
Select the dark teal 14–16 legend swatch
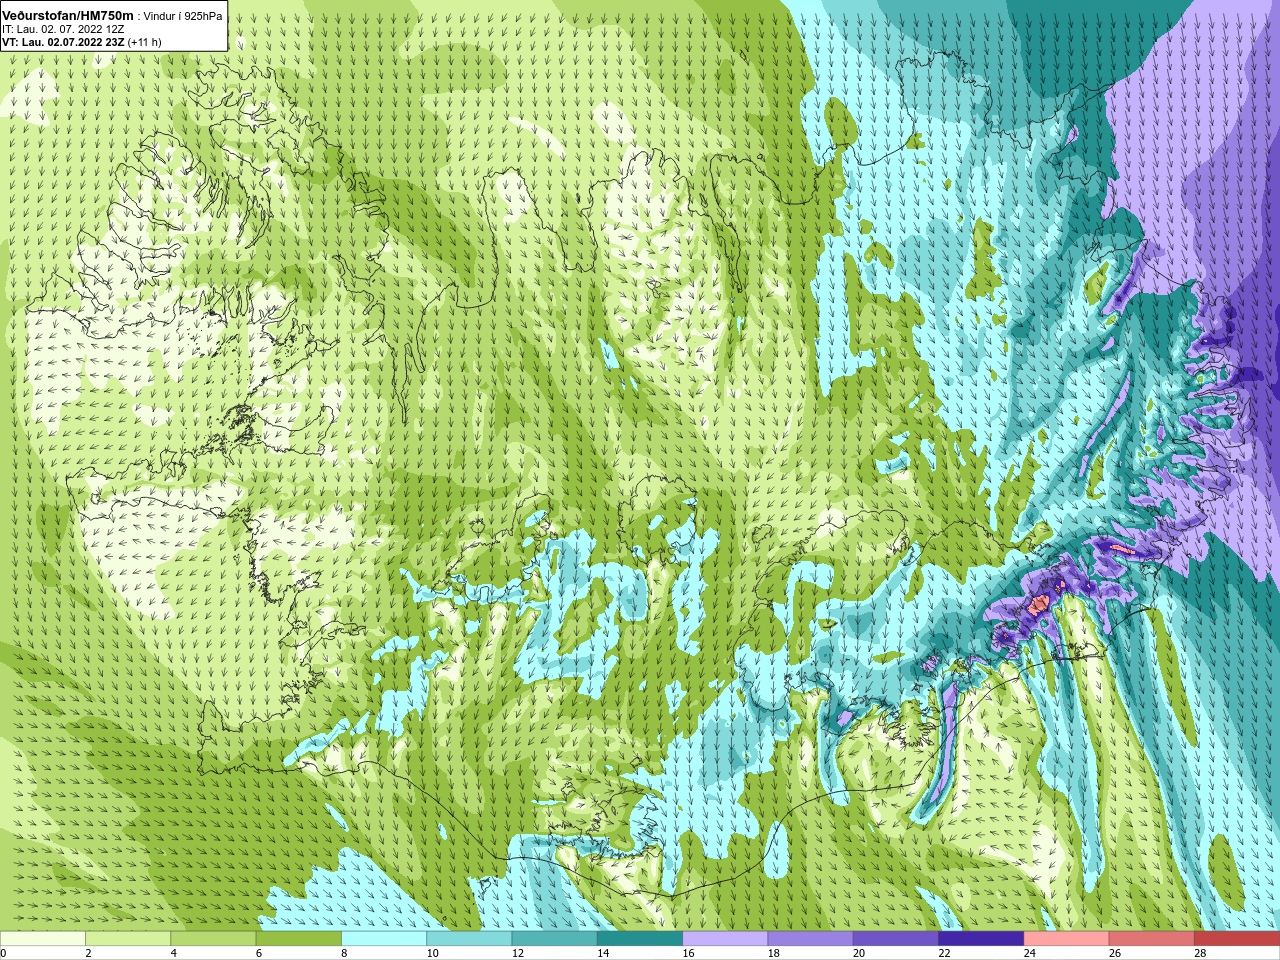pyautogui.click(x=640, y=939)
